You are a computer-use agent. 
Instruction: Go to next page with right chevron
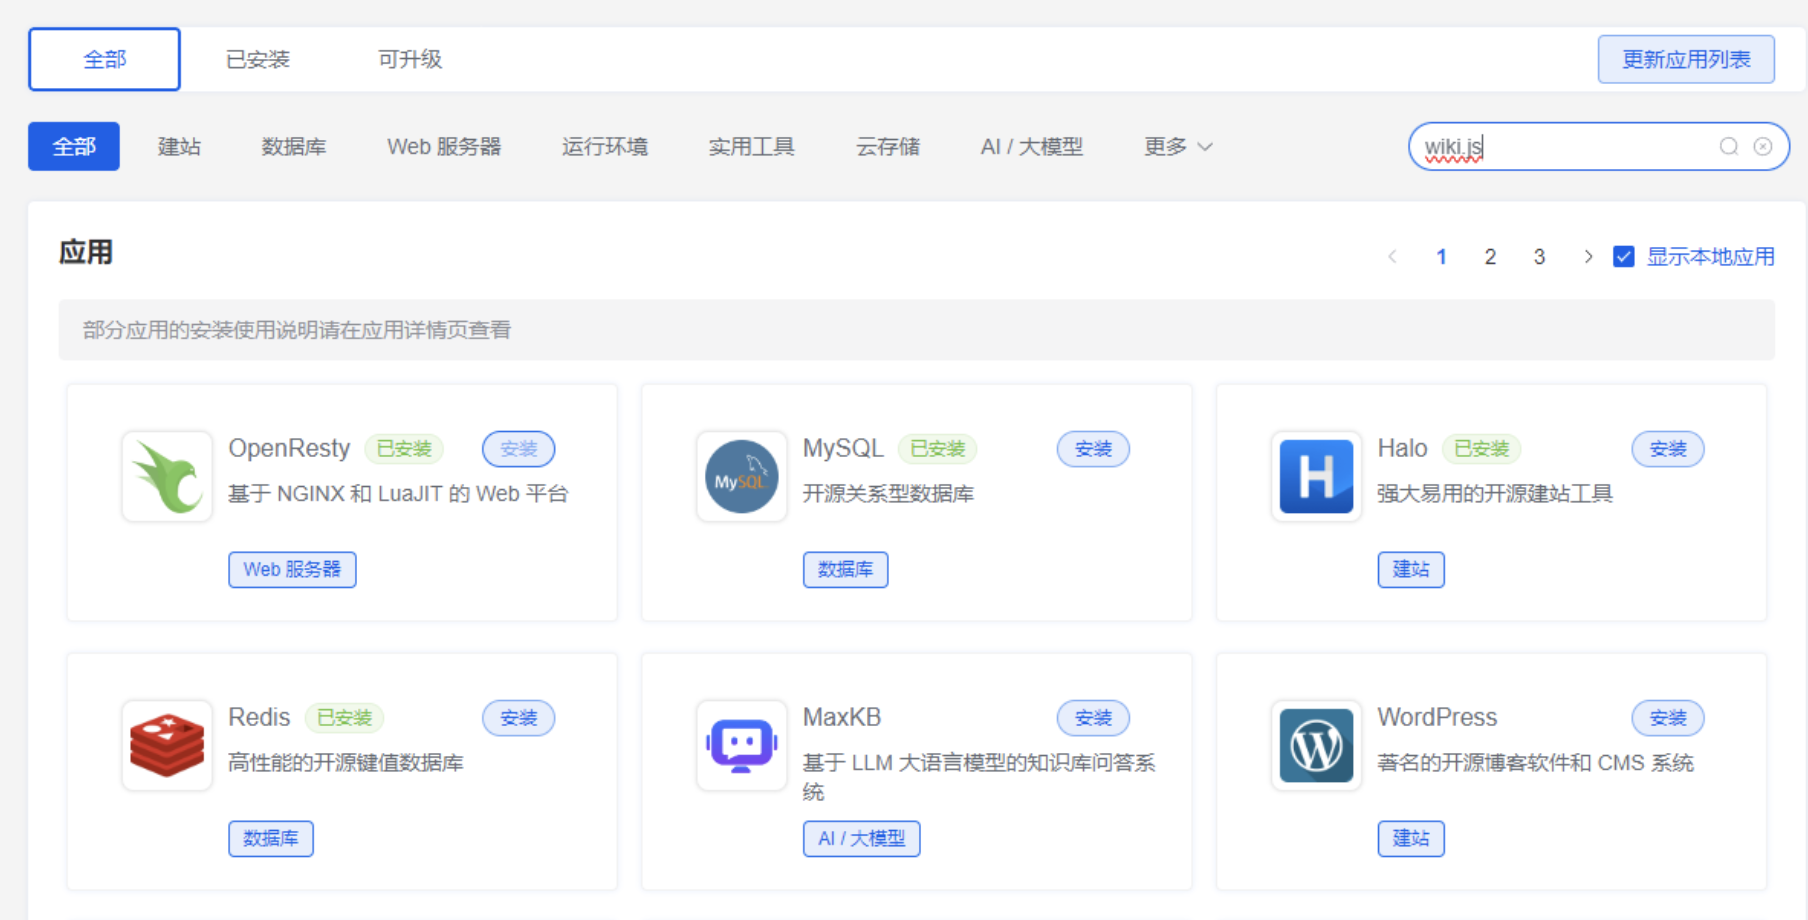[1587, 257]
